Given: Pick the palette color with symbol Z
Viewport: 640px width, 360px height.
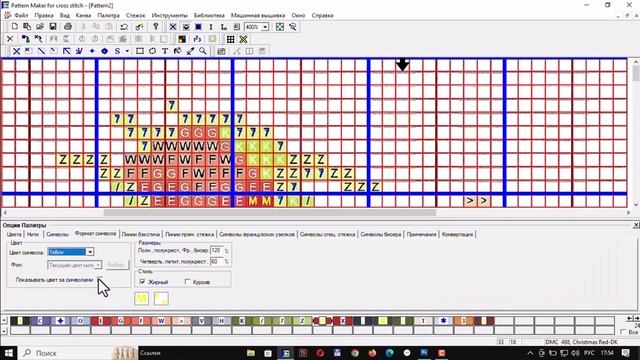Looking at the screenshot, I should pyautogui.click(x=302, y=321).
